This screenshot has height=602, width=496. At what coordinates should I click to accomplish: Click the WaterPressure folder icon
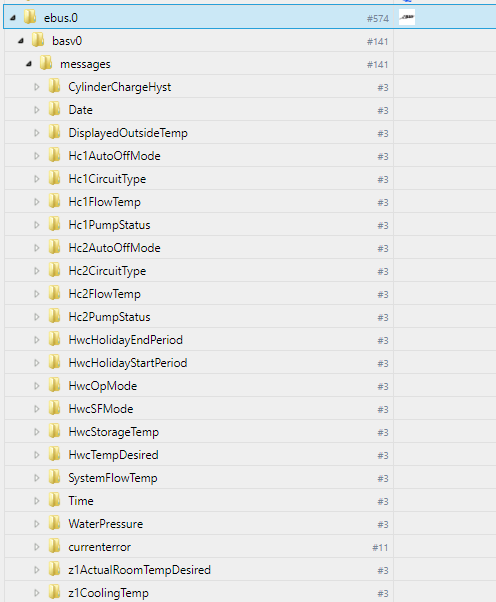[x=55, y=523]
